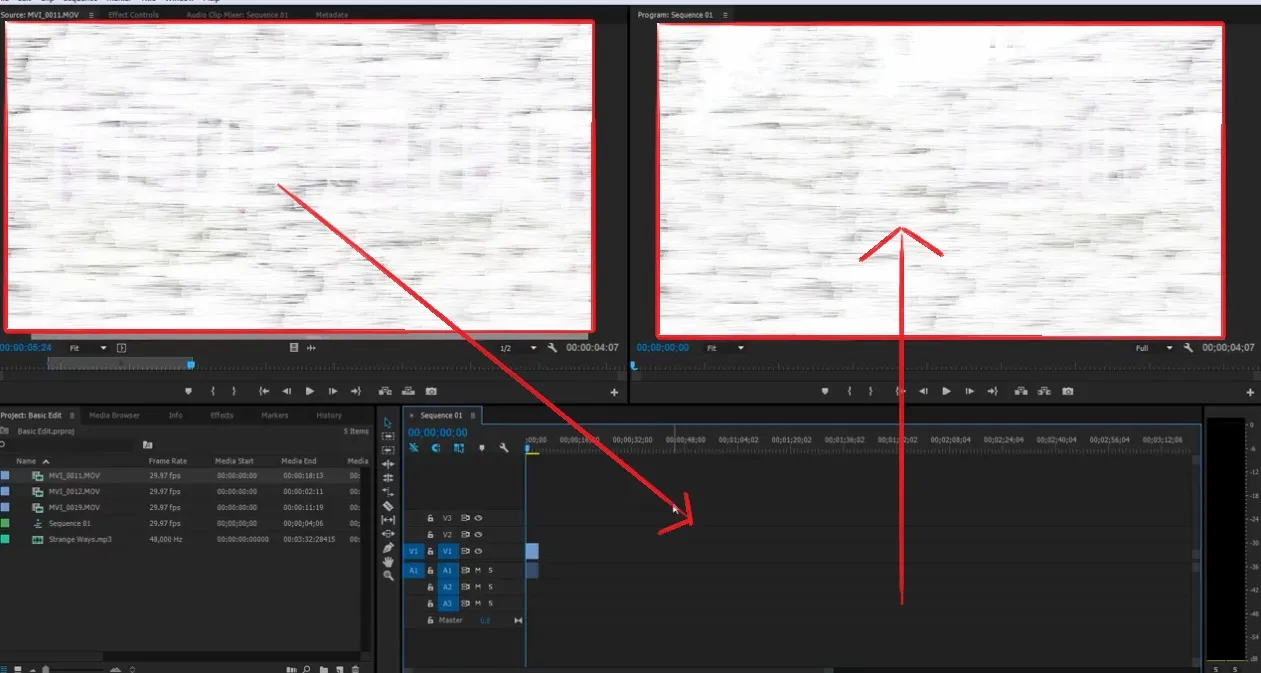This screenshot has width=1261, height=673.
Task: Switch to Media Browser tab
Action: click(x=114, y=415)
